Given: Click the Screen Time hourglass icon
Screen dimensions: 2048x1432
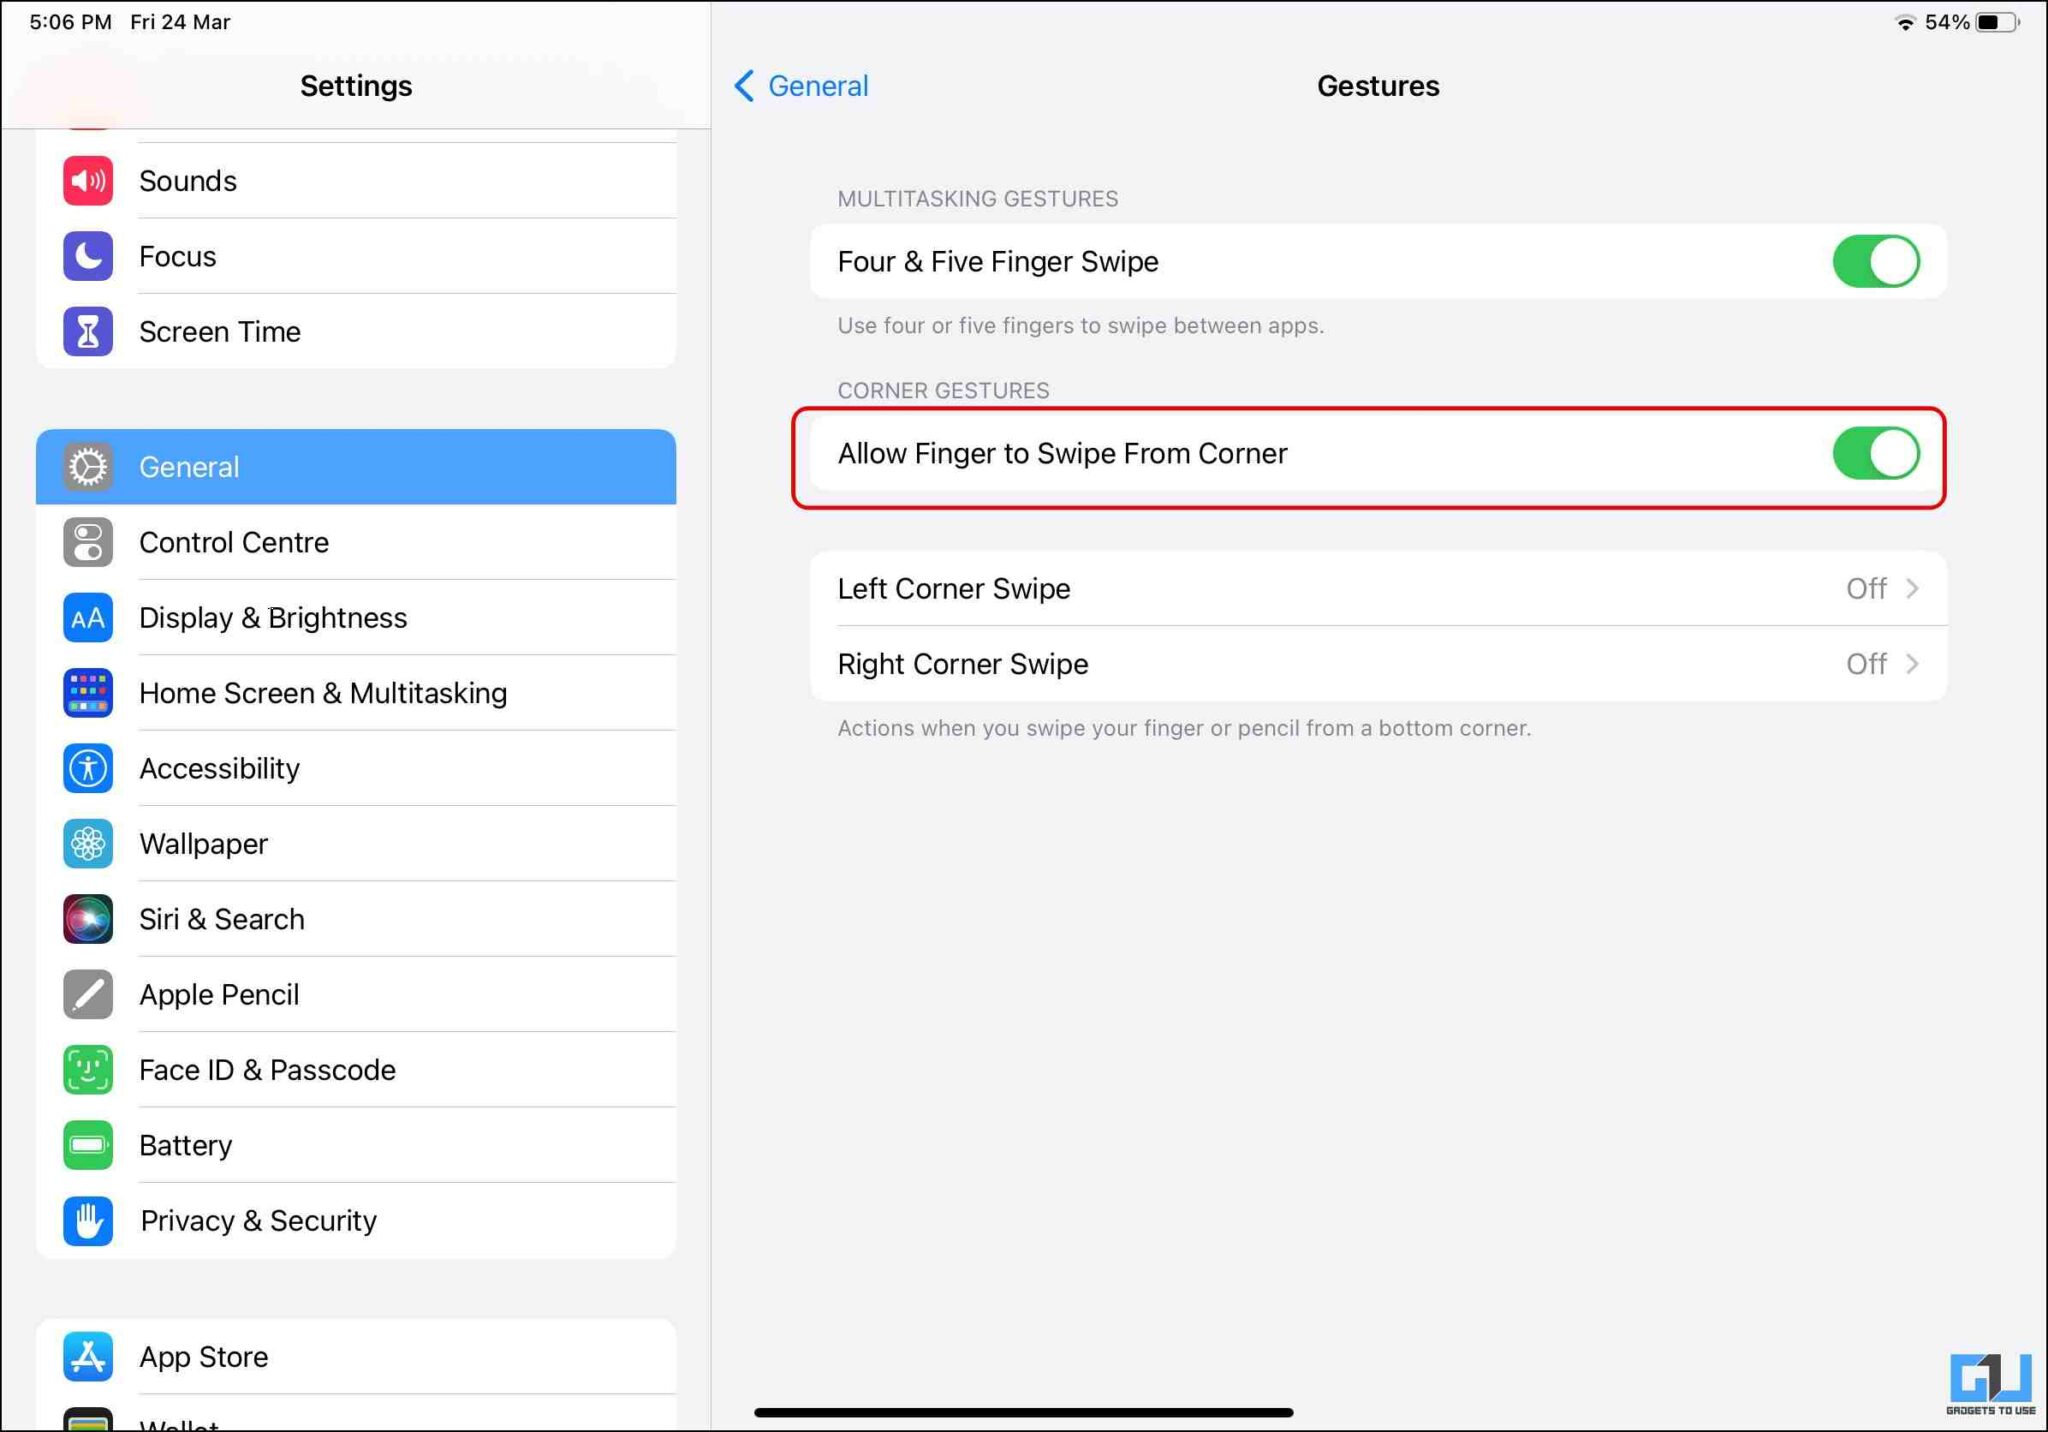Looking at the screenshot, I should point(87,331).
